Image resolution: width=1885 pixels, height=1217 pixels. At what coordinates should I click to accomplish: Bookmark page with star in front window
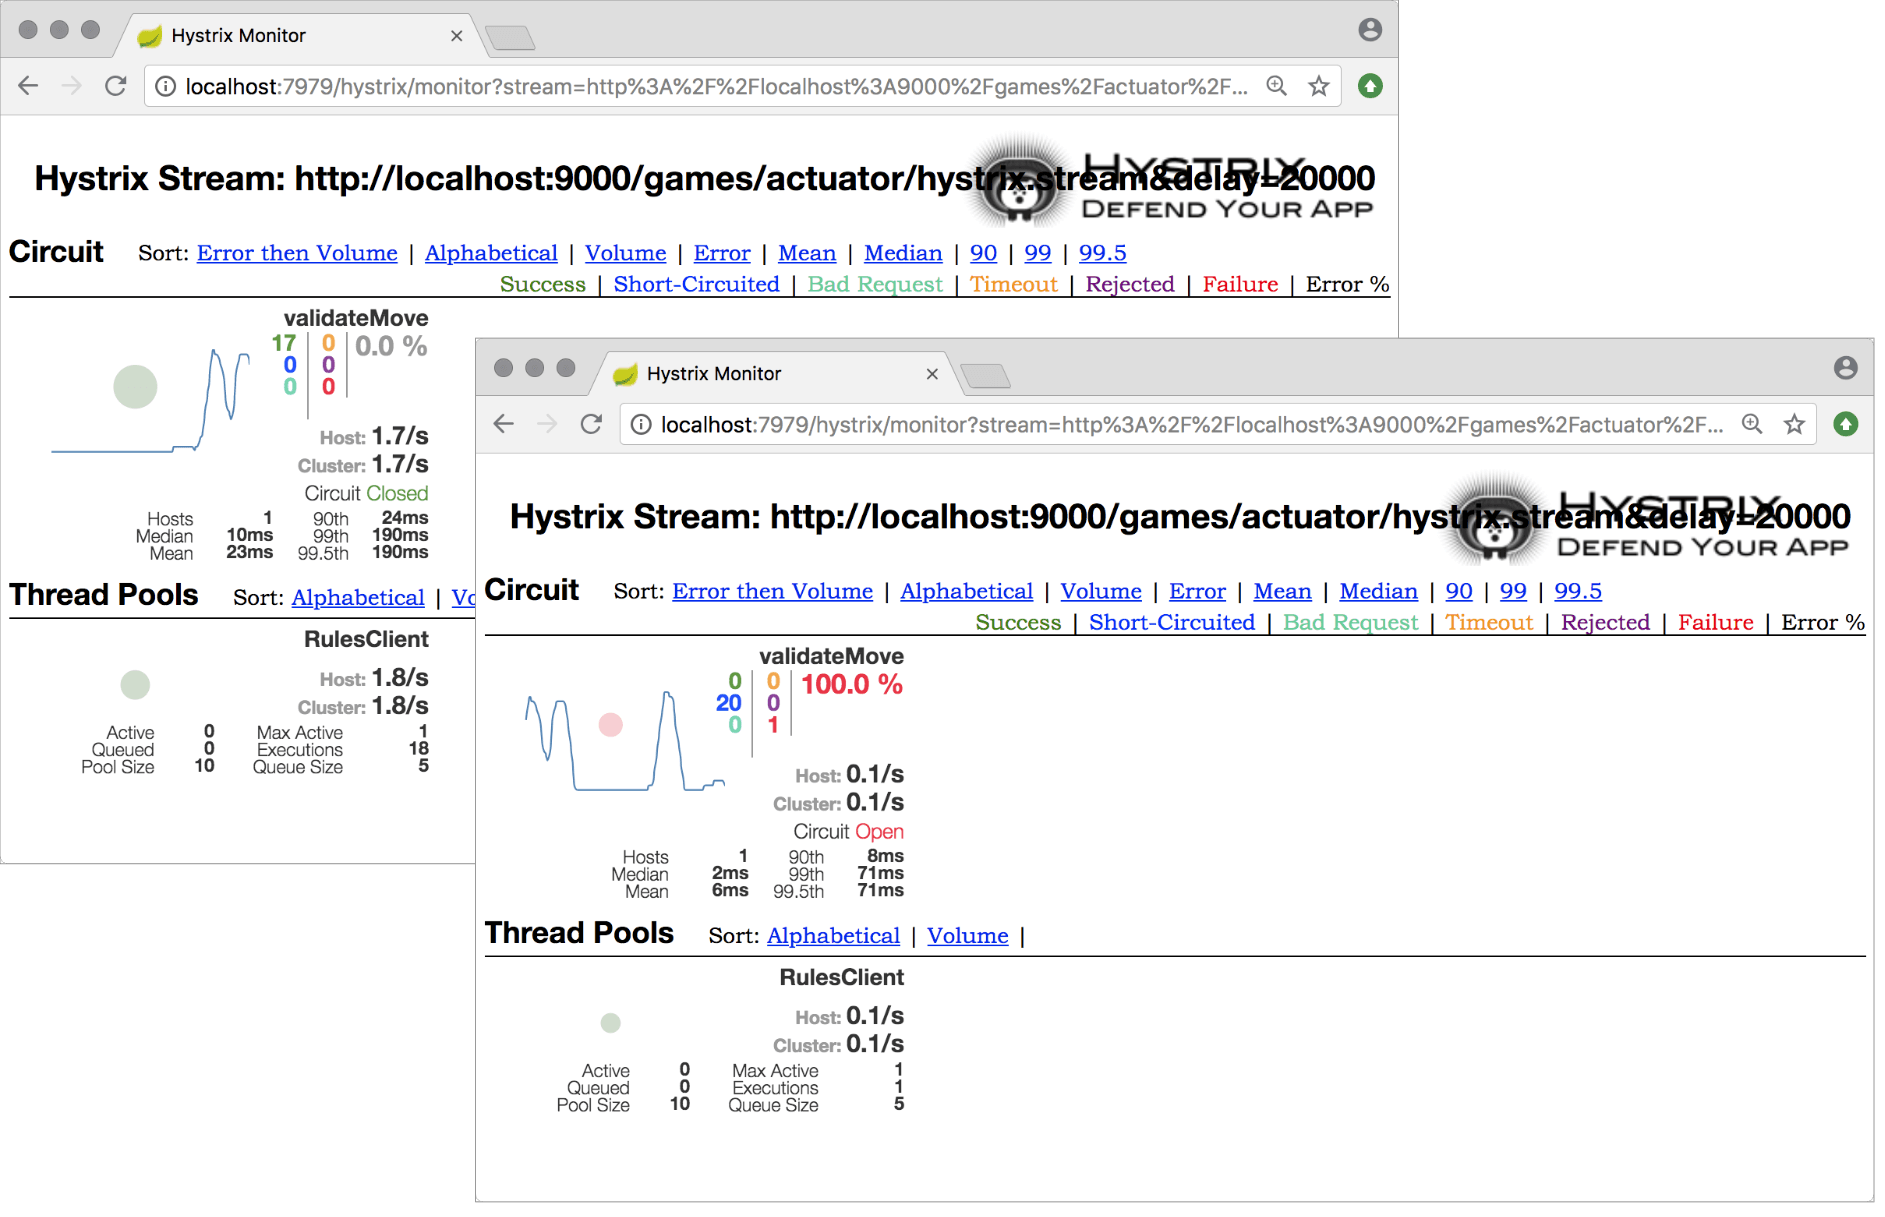pyautogui.click(x=1795, y=424)
